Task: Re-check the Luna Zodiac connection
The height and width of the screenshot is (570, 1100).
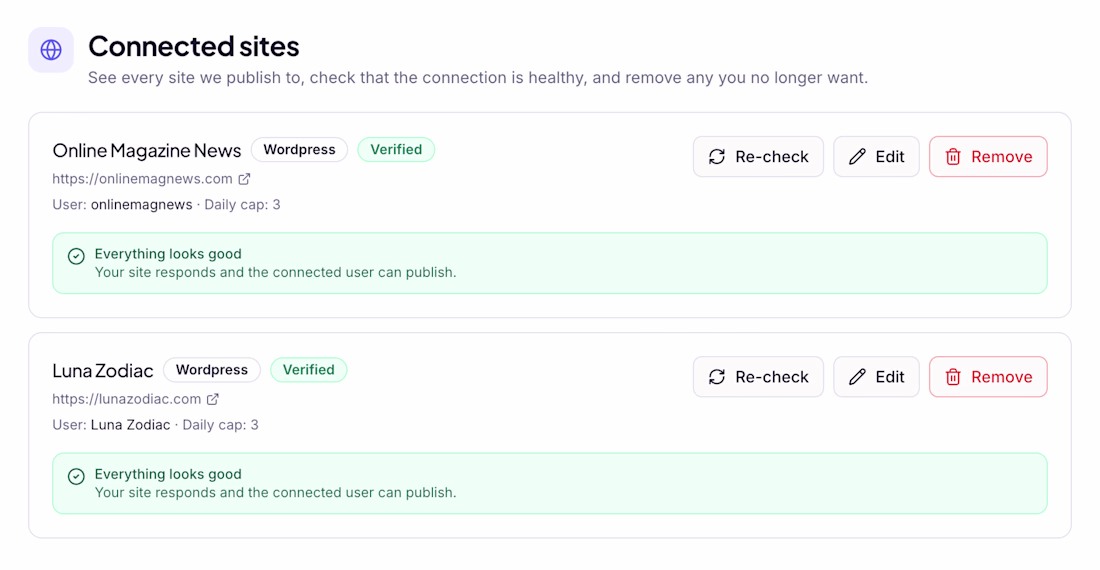Action: [x=758, y=376]
